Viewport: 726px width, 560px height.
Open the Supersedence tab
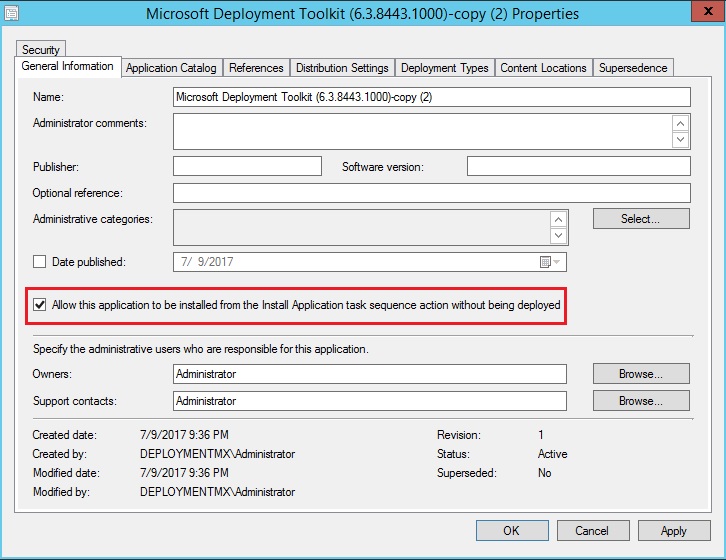tap(633, 68)
